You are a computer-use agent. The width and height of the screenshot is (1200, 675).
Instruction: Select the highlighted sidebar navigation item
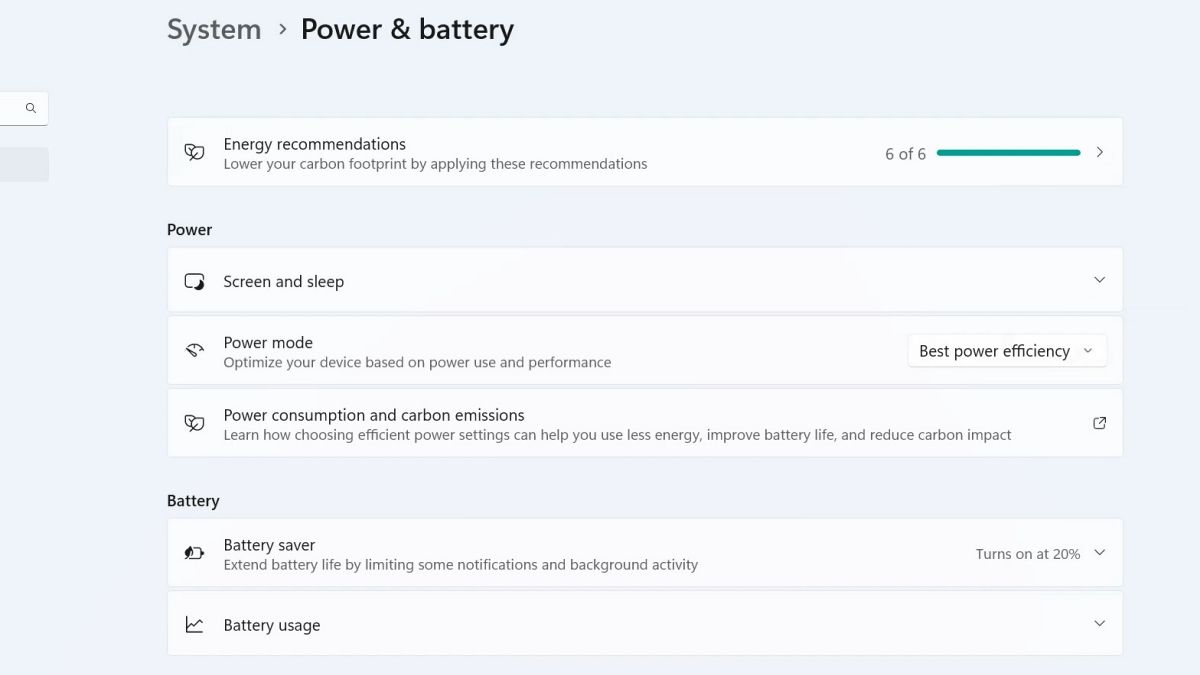coord(22,164)
